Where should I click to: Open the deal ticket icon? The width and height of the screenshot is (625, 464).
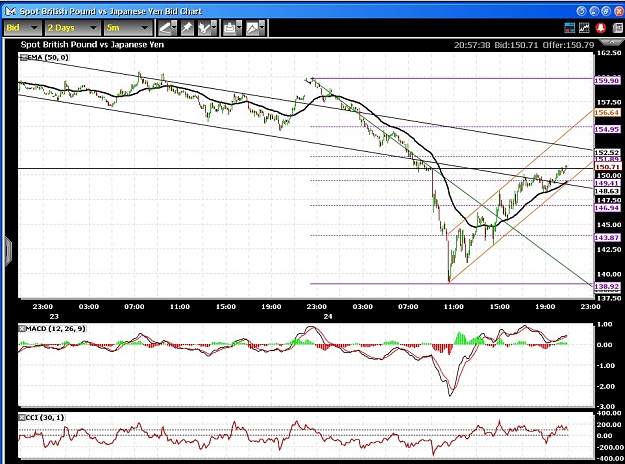coord(570,28)
